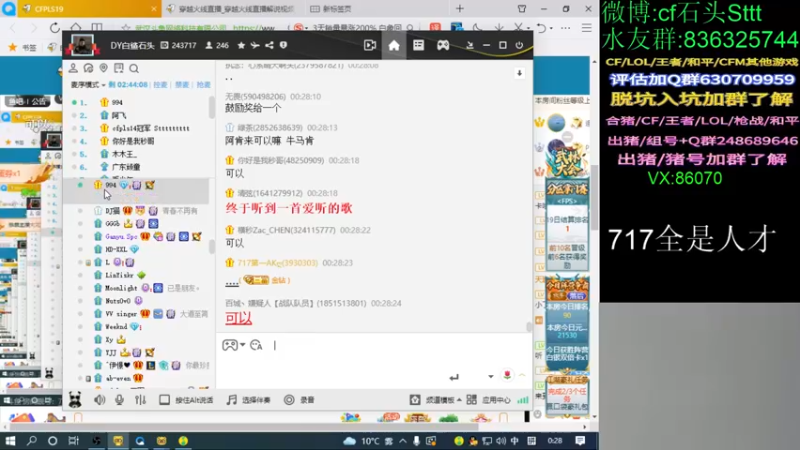The width and height of the screenshot is (800, 450).
Task: Open the browser hamburger menu
Action: (x=587, y=28)
